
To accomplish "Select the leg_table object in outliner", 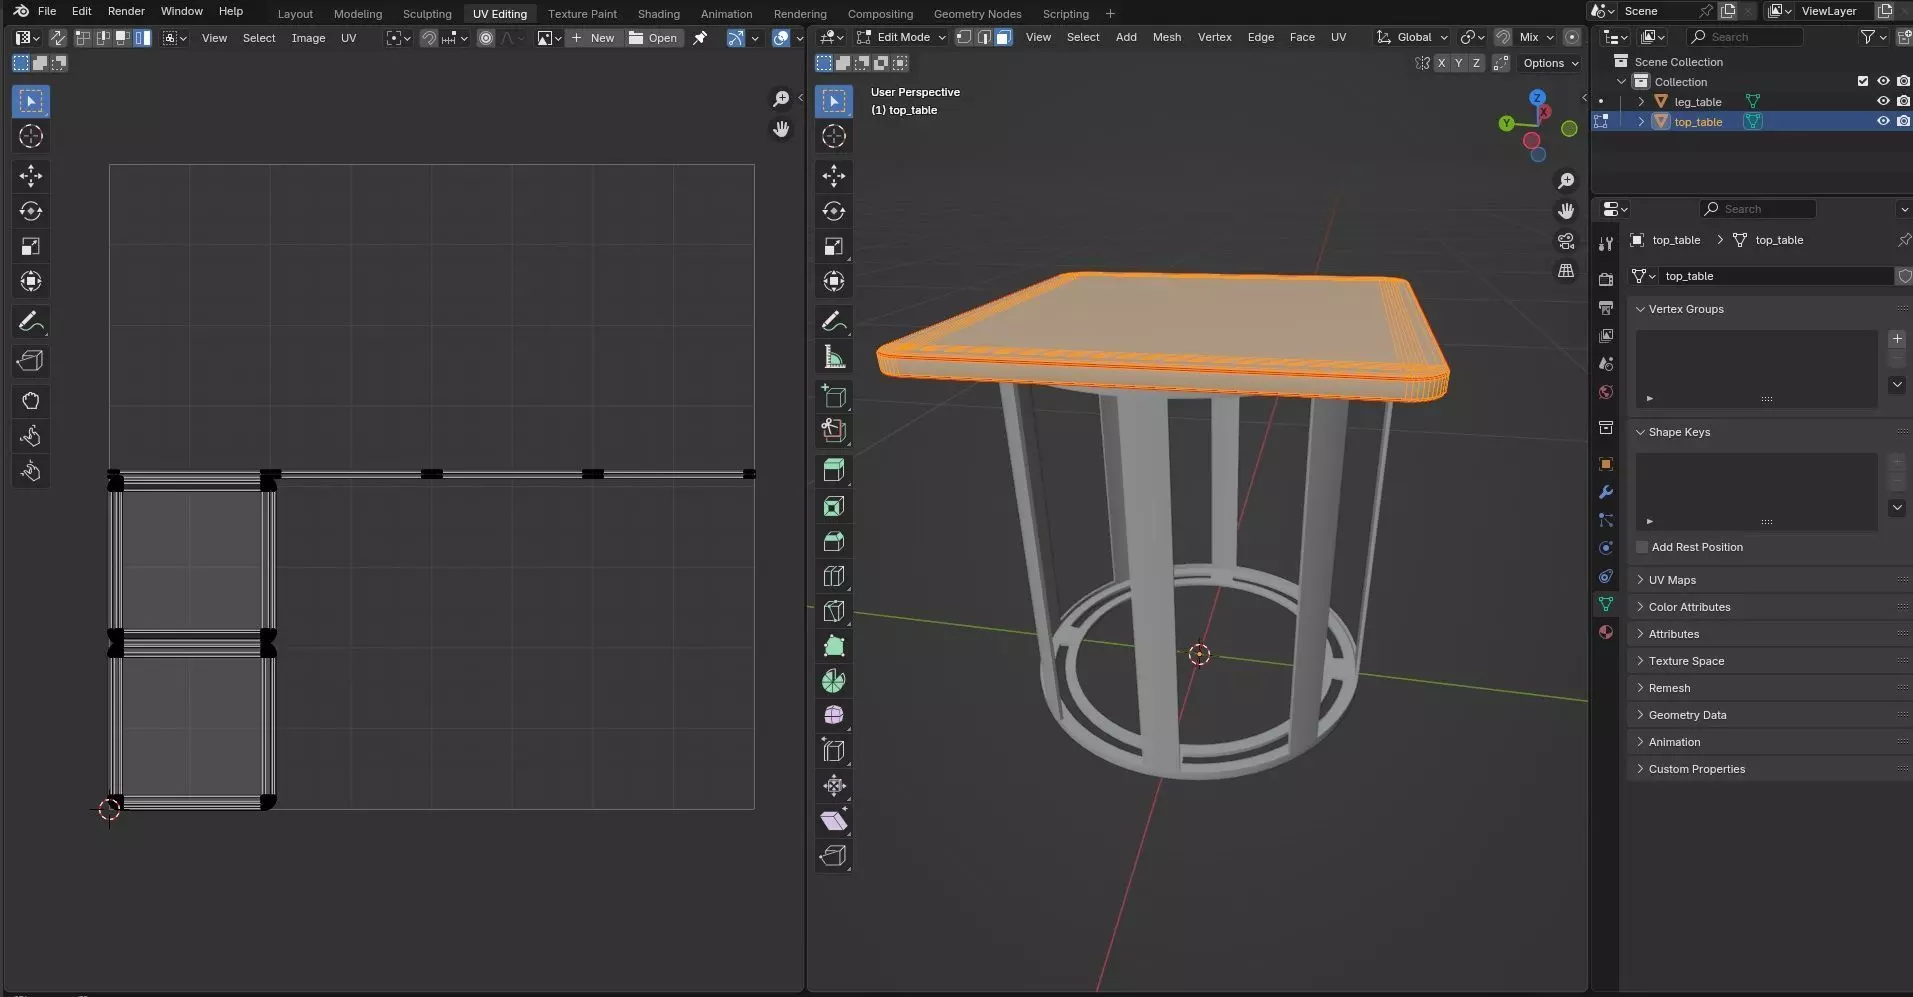I will (x=1697, y=101).
